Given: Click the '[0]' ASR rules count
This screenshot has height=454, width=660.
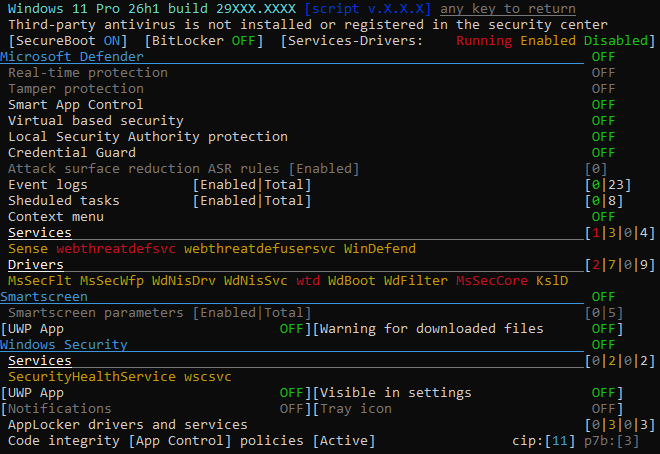Looking at the screenshot, I should pyautogui.click(x=596, y=168).
